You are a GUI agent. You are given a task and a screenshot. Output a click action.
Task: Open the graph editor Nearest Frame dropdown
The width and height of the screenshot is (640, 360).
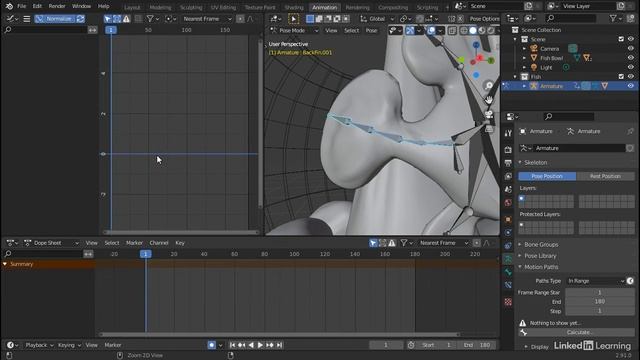point(207,19)
